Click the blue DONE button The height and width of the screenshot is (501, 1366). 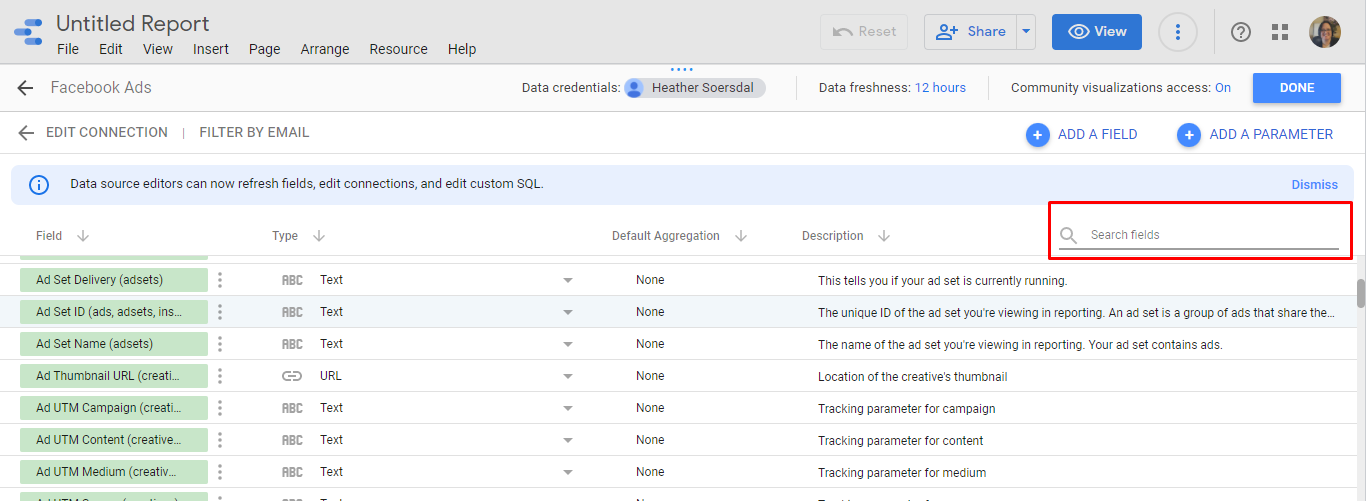click(x=1296, y=88)
